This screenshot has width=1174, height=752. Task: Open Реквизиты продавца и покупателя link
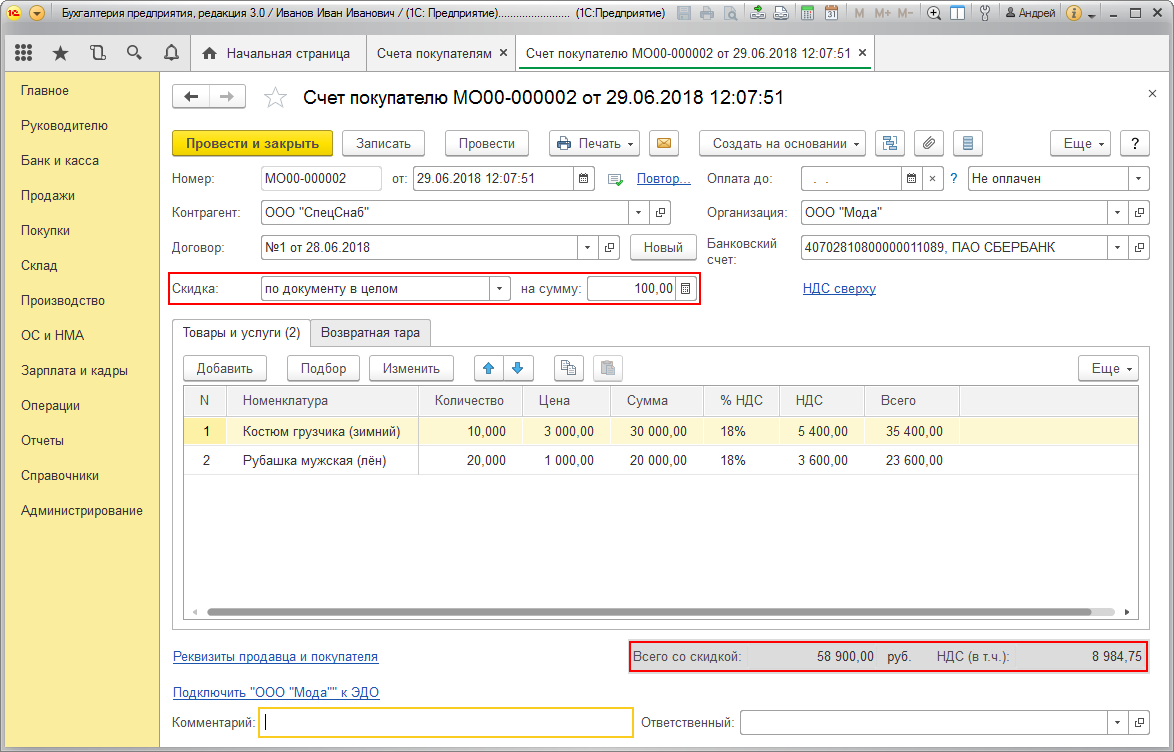click(x=276, y=657)
